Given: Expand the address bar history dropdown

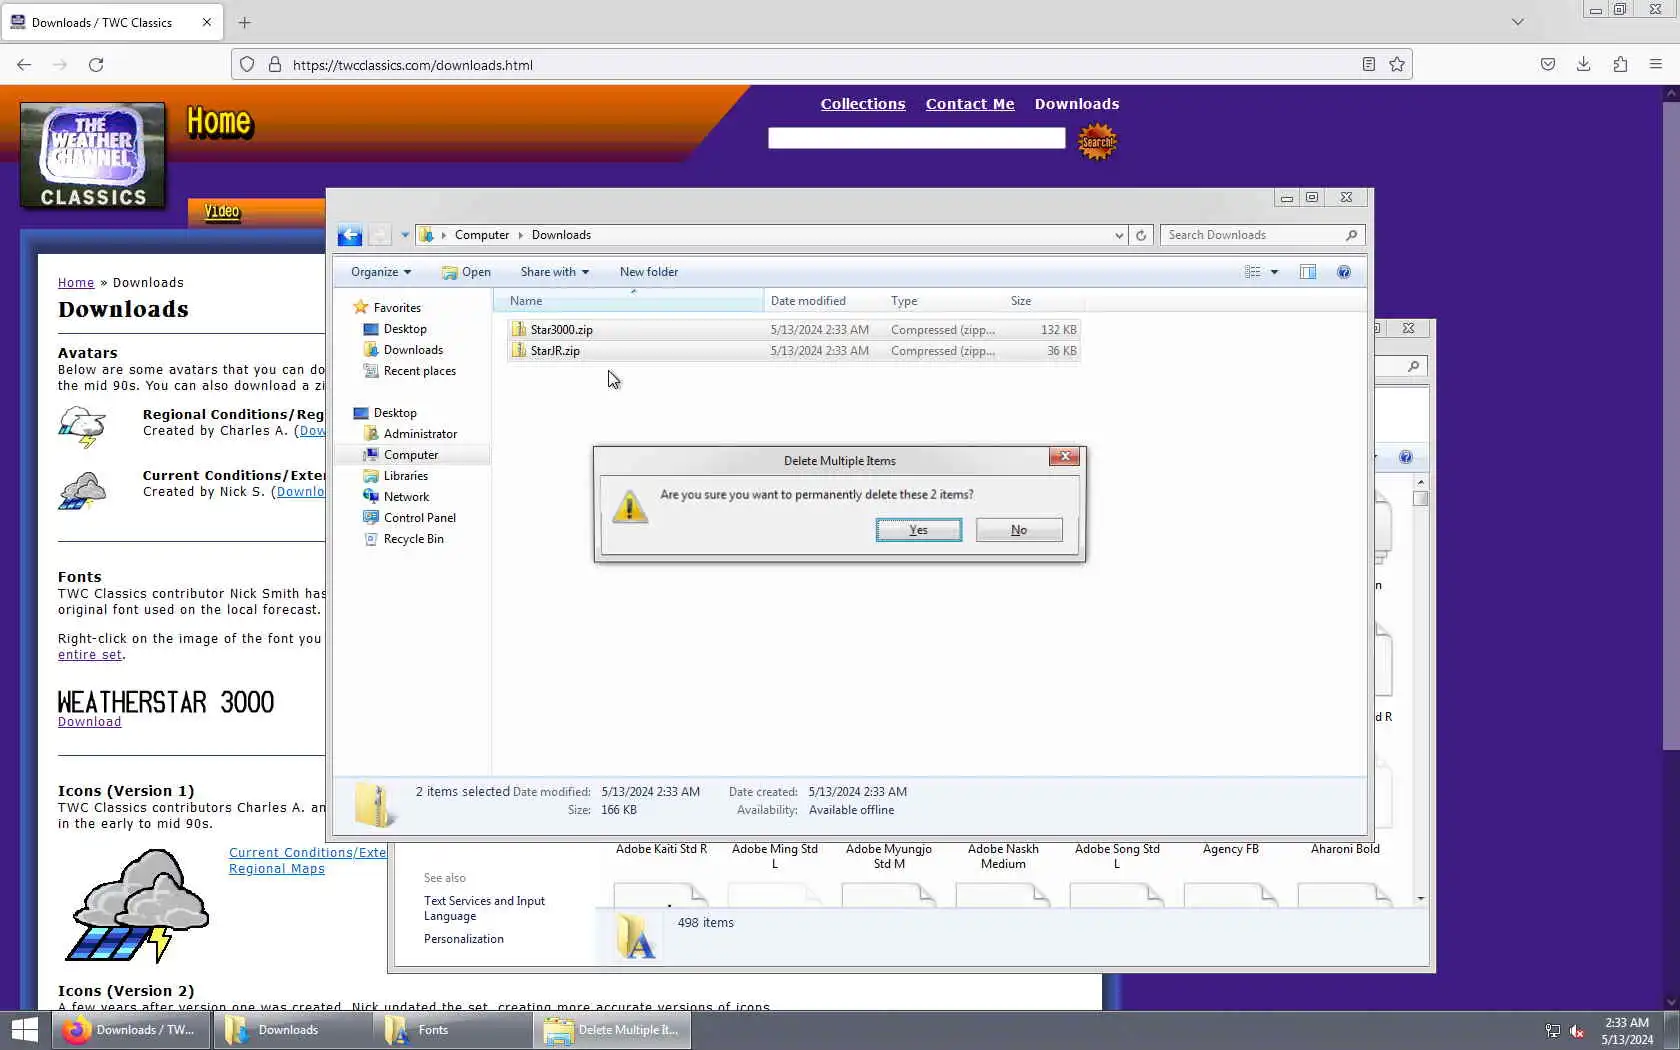Looking at the screenshot, I should click(1119, 235).
